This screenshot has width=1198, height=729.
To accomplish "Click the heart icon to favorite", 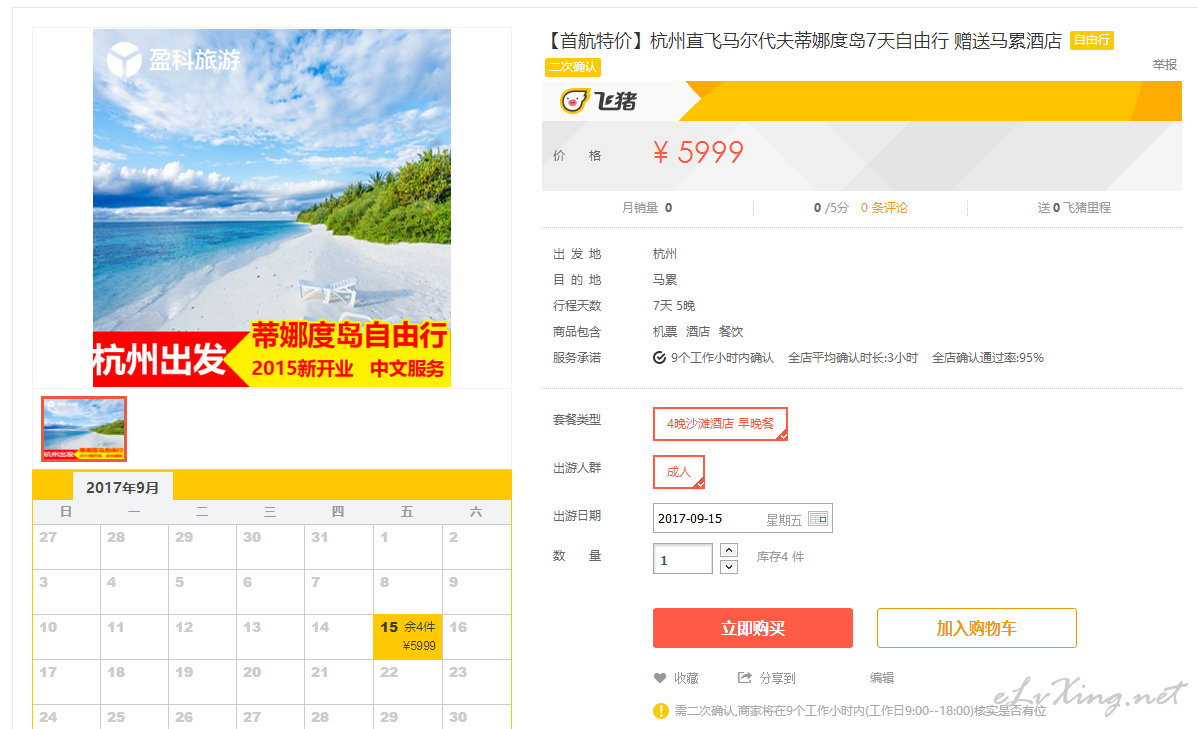I will (660, 678).
